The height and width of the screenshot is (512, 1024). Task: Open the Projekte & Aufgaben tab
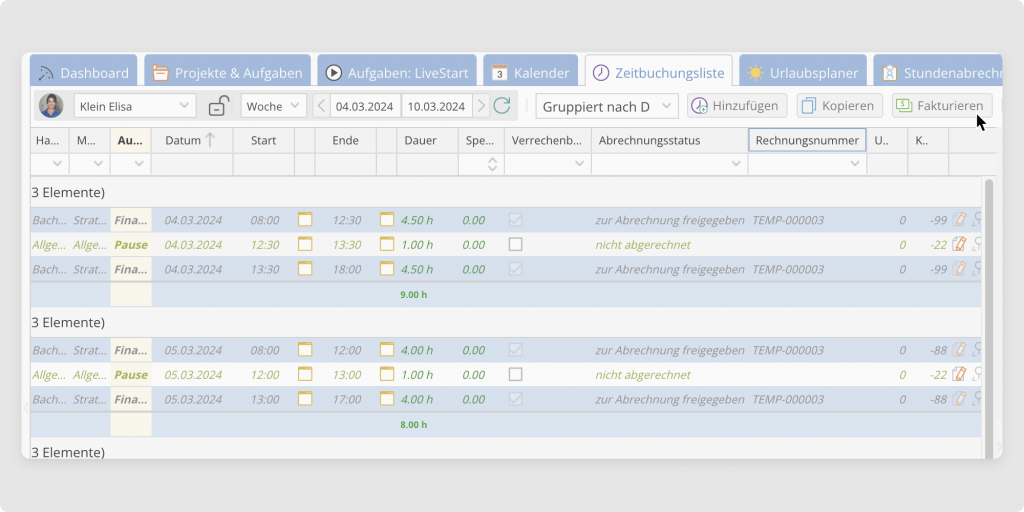coord(226,73)
